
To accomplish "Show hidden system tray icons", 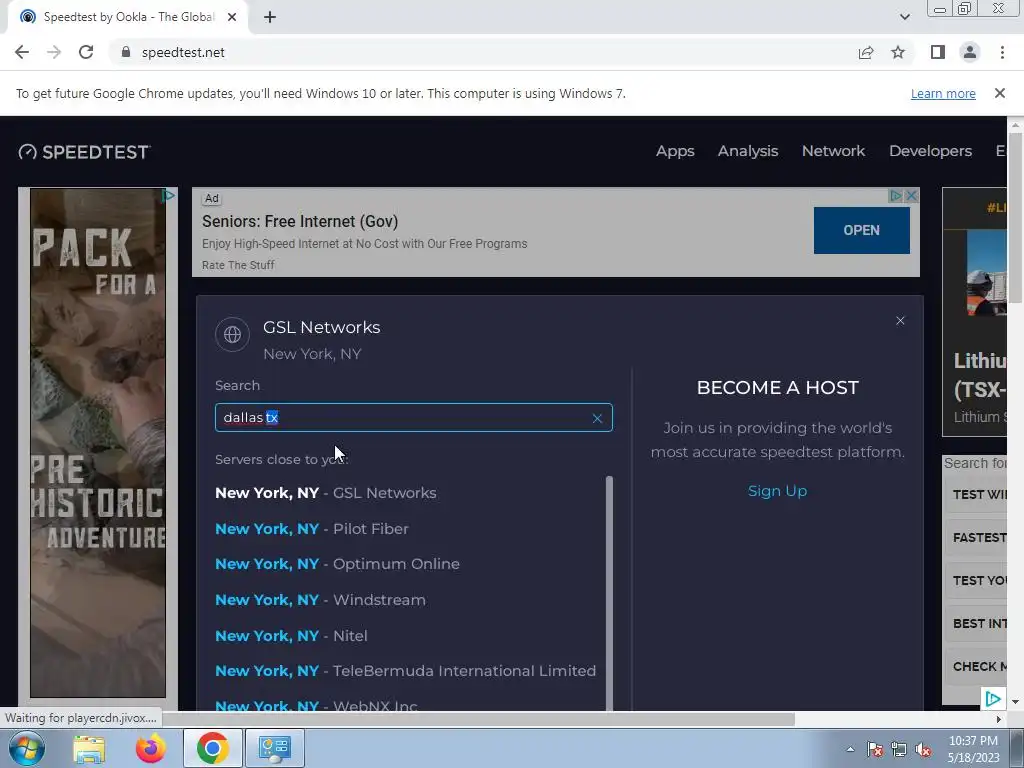I will pos(850,750).
